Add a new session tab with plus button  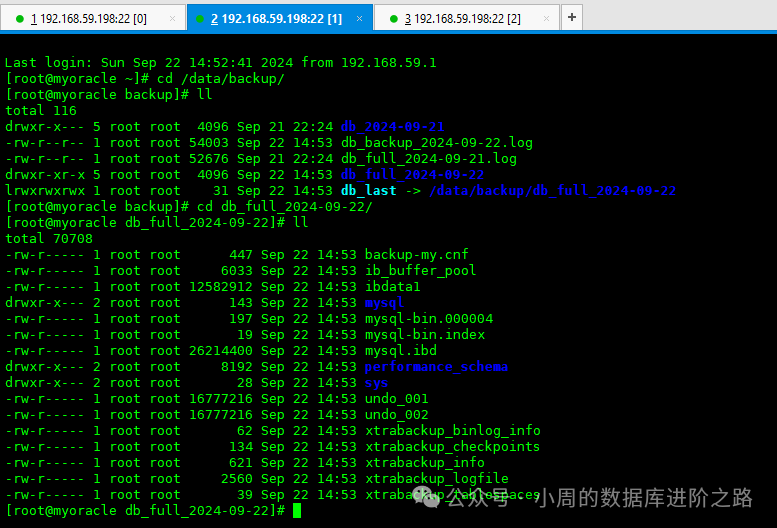572,17
